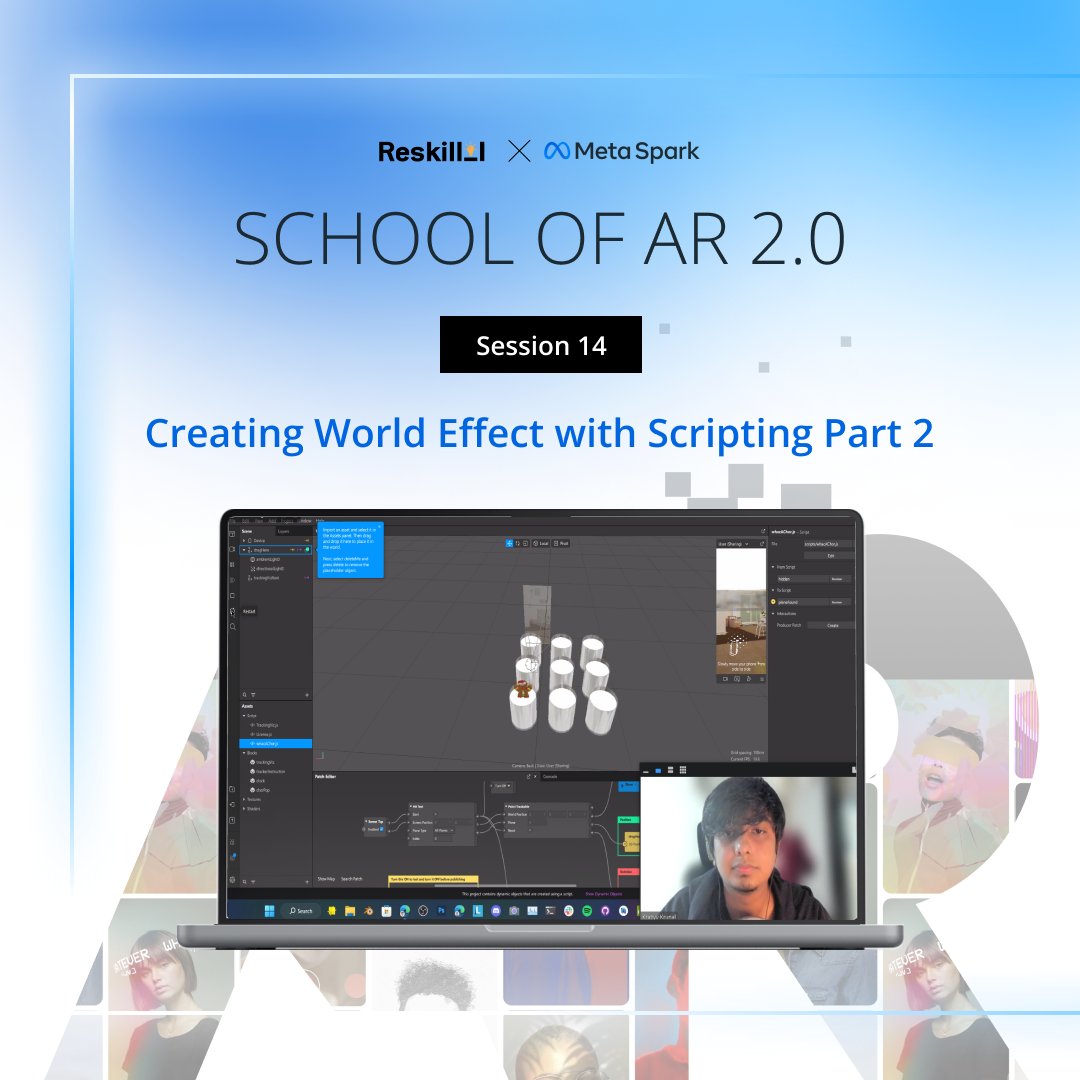The height and width of the screenshot is (1080, 1080).
Task: Collapse the Scripts folder in Assets
Action: coord(244,716)
